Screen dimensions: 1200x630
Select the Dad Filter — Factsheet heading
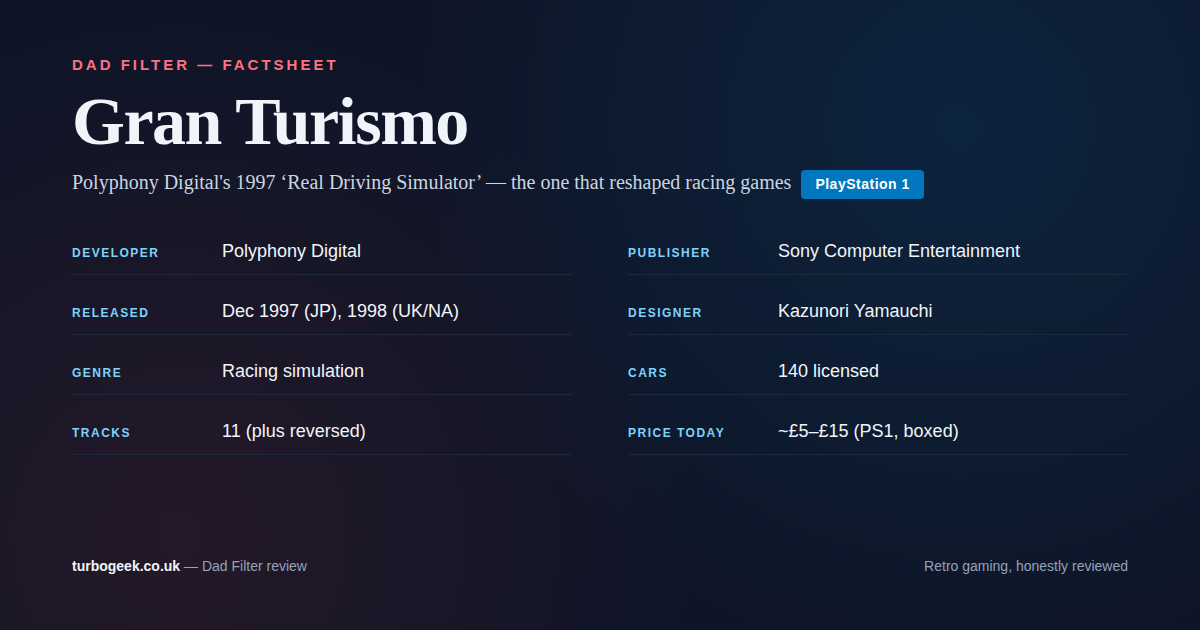coord(205,65)
